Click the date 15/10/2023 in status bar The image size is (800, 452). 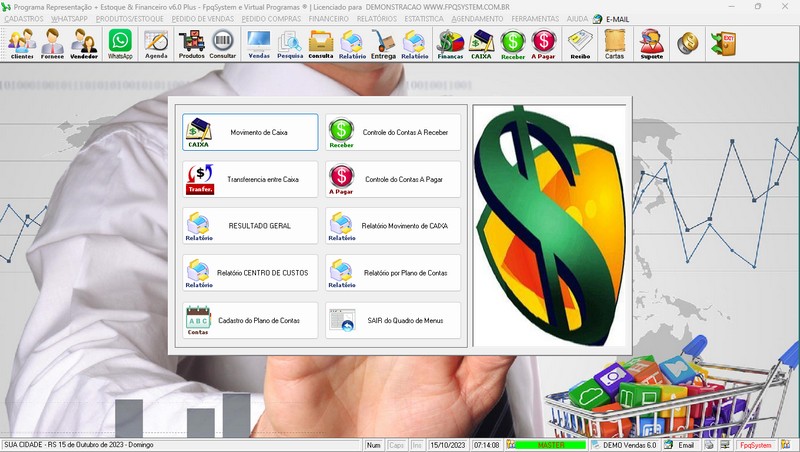pos(447,445)
